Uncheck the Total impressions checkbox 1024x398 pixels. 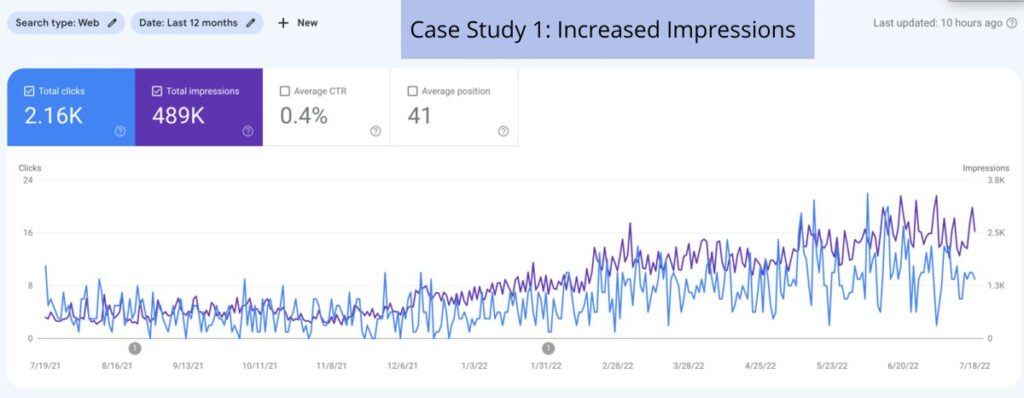(157, 91)
